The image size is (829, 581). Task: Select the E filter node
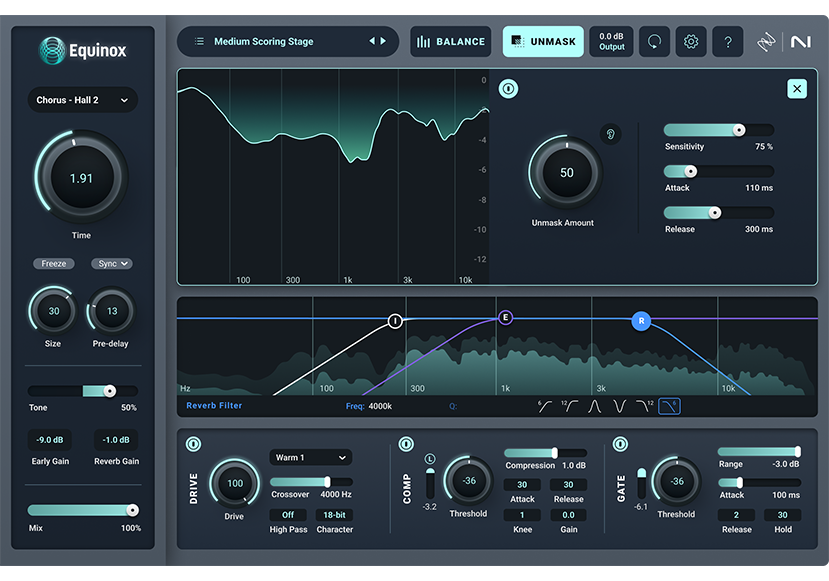coord(505,317)
